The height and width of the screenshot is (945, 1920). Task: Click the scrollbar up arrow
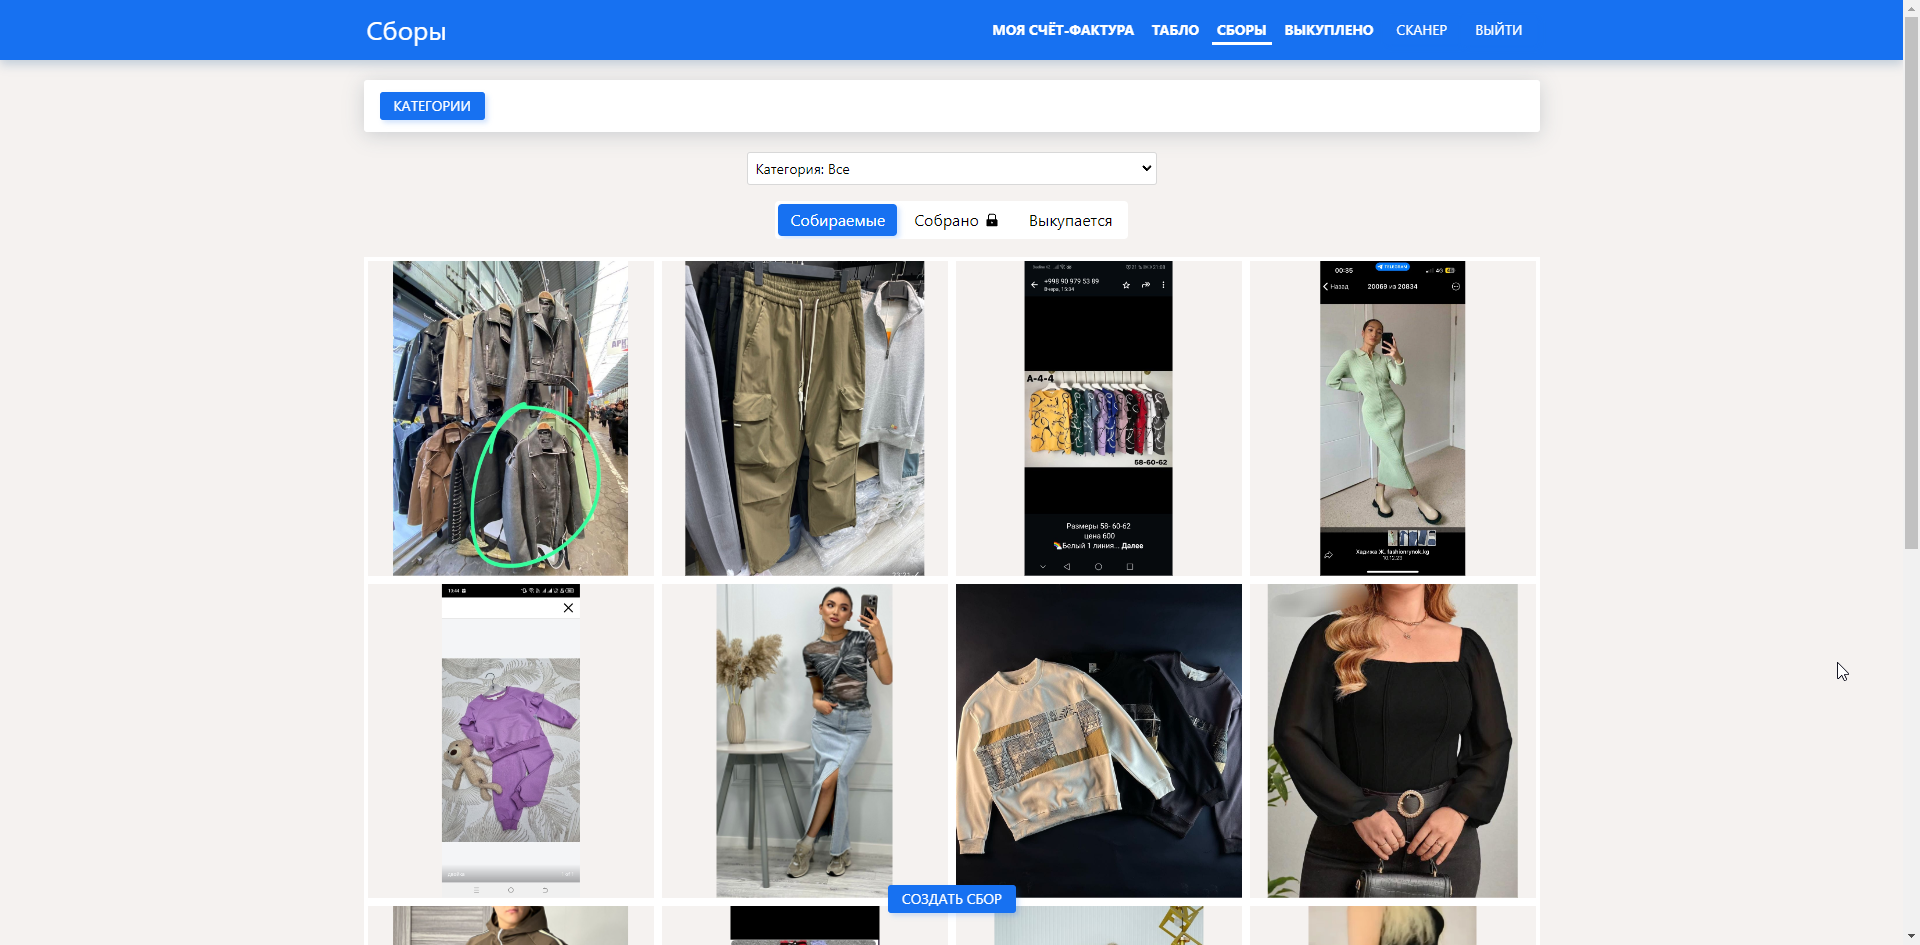click(1911, 7)
